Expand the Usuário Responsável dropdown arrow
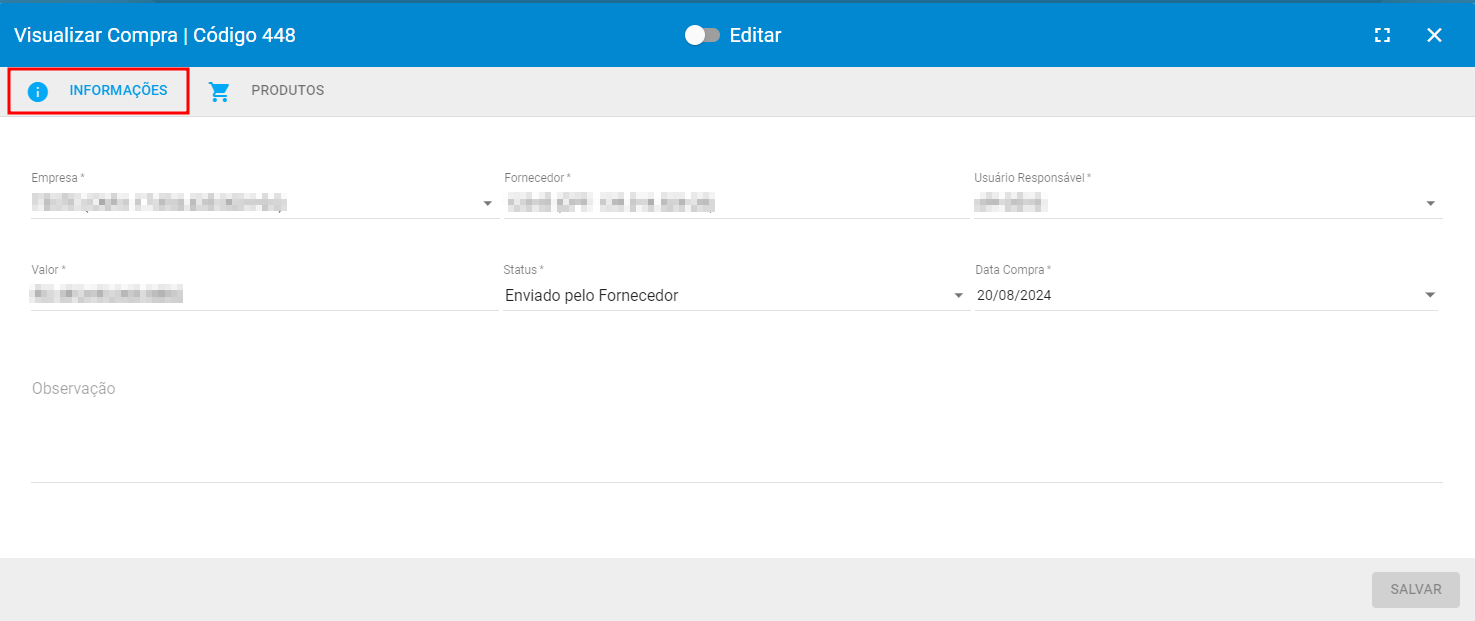Screen dimensions: 1475x621 point(1430,204)
